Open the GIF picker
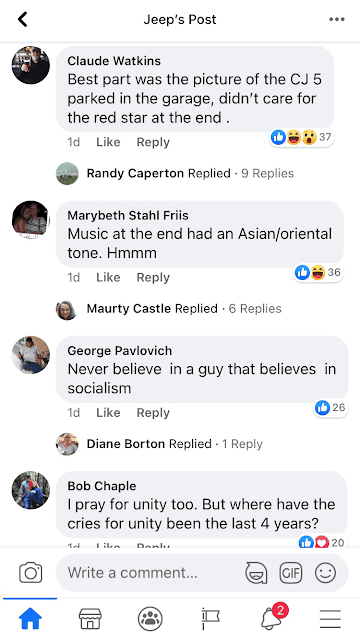 pyautogui.click(x=291, y=573)
